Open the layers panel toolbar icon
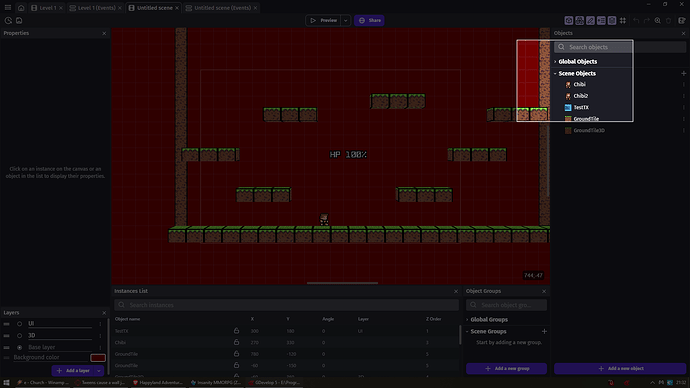 [612, 20]
